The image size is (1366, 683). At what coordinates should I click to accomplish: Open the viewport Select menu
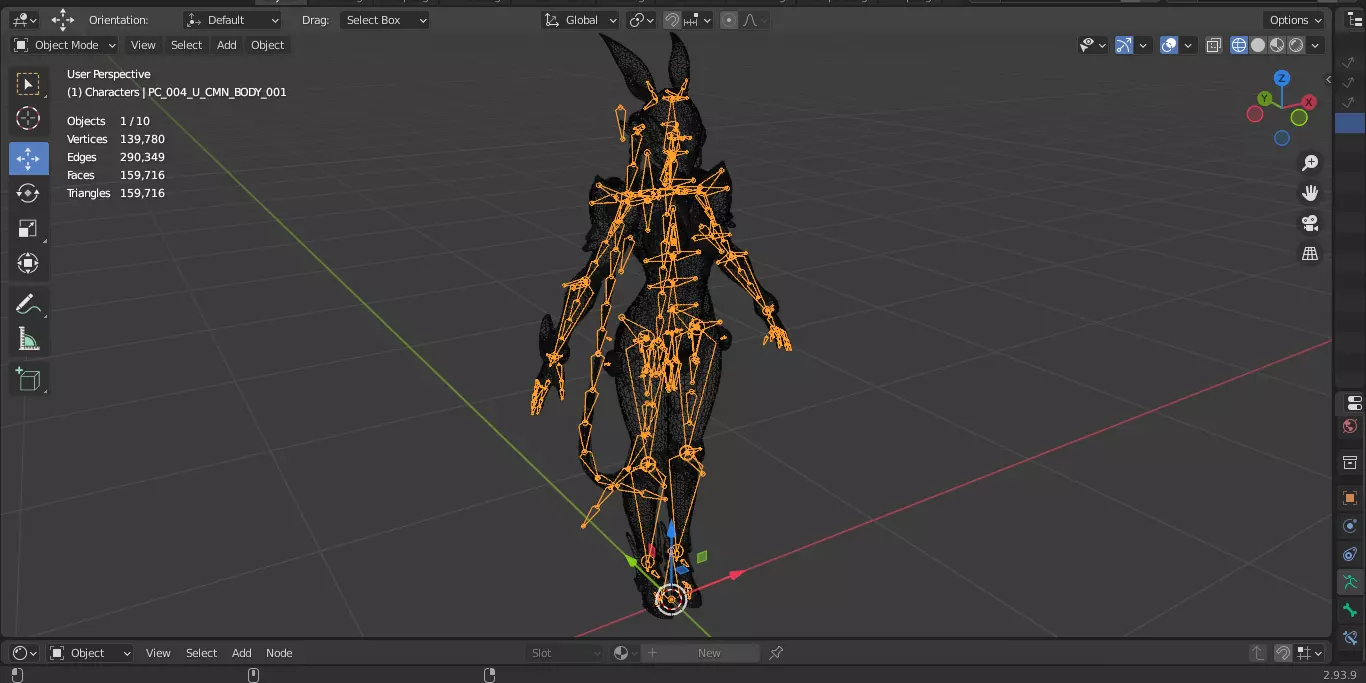(186, 45)
